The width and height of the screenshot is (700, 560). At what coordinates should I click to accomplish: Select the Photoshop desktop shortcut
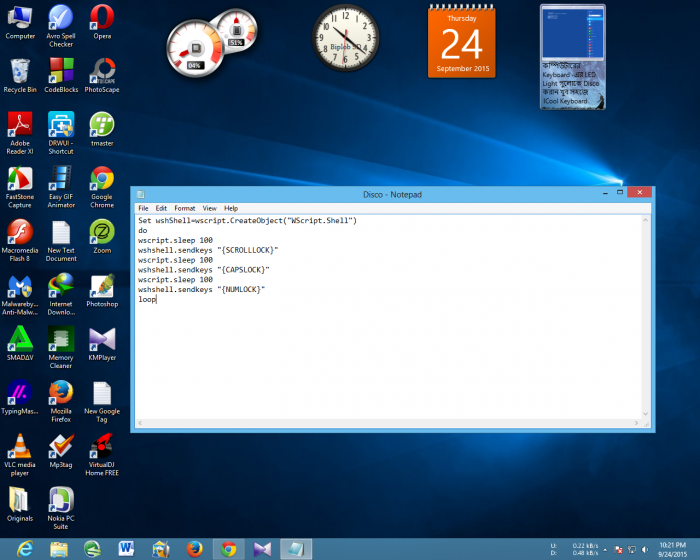click(x=102, y=290)
